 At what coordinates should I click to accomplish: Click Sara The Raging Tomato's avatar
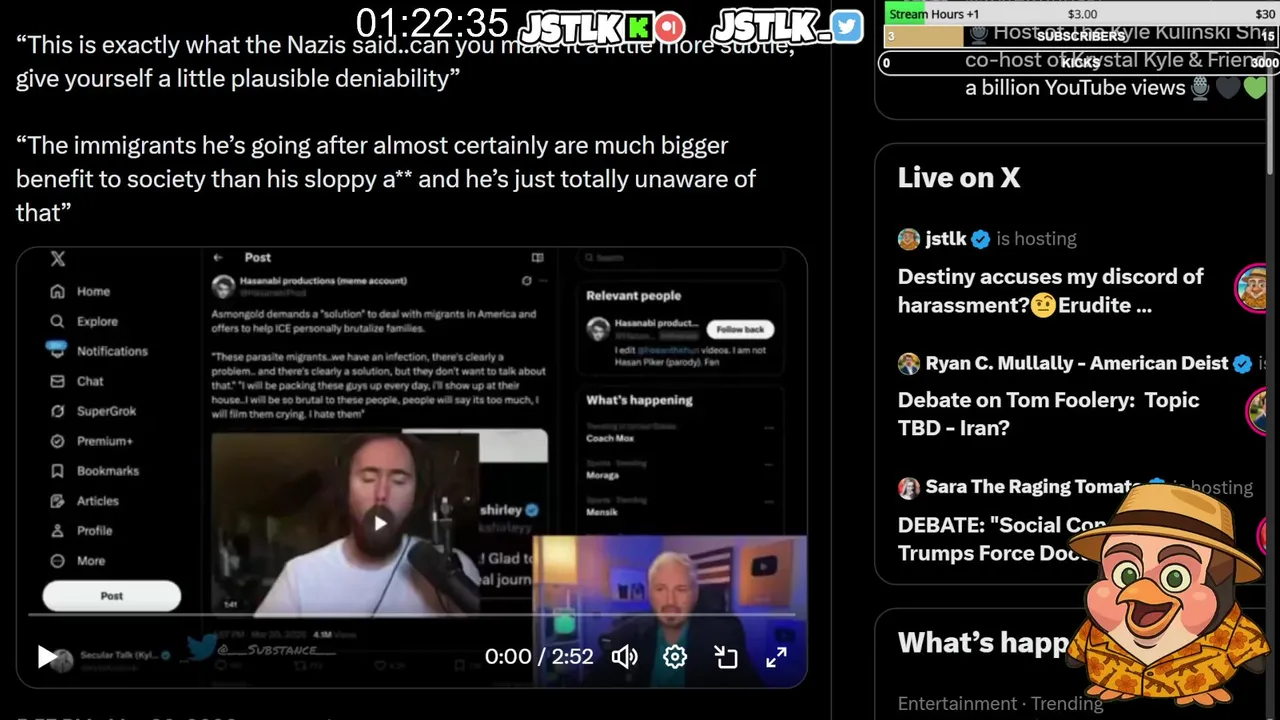point(908,488)
